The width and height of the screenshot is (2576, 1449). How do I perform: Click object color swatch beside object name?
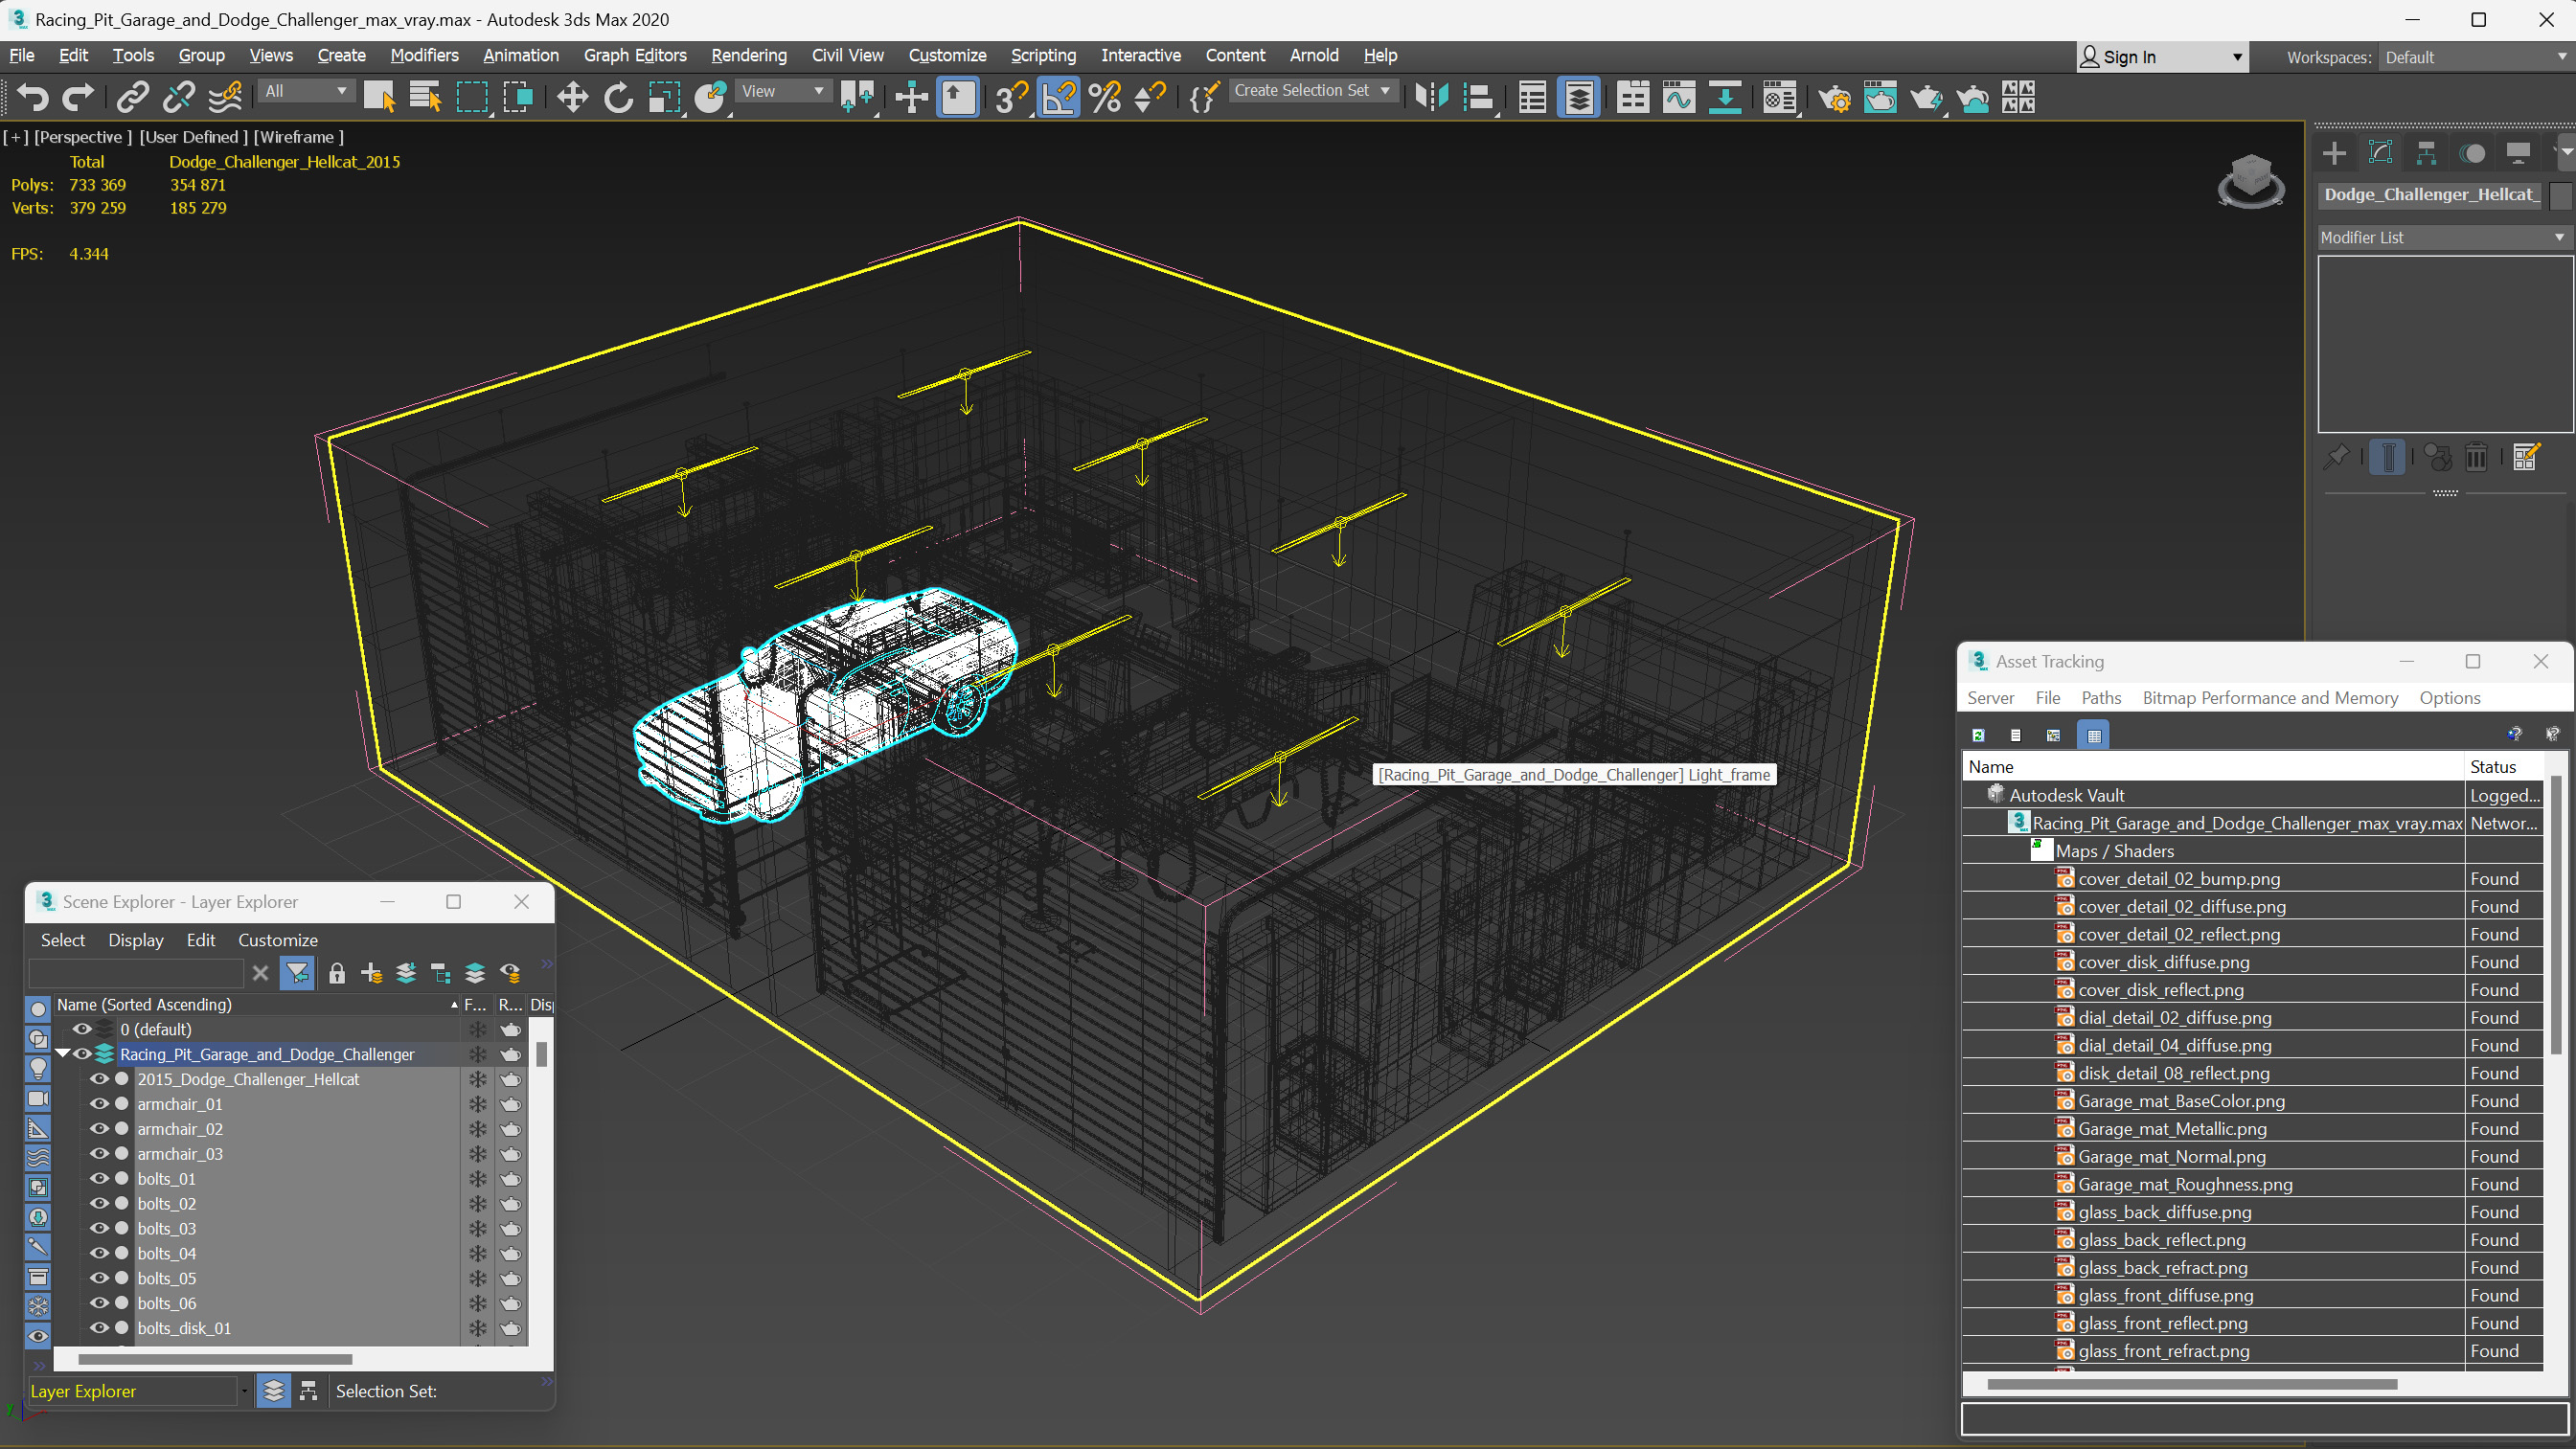click(x=2560, y=195)
